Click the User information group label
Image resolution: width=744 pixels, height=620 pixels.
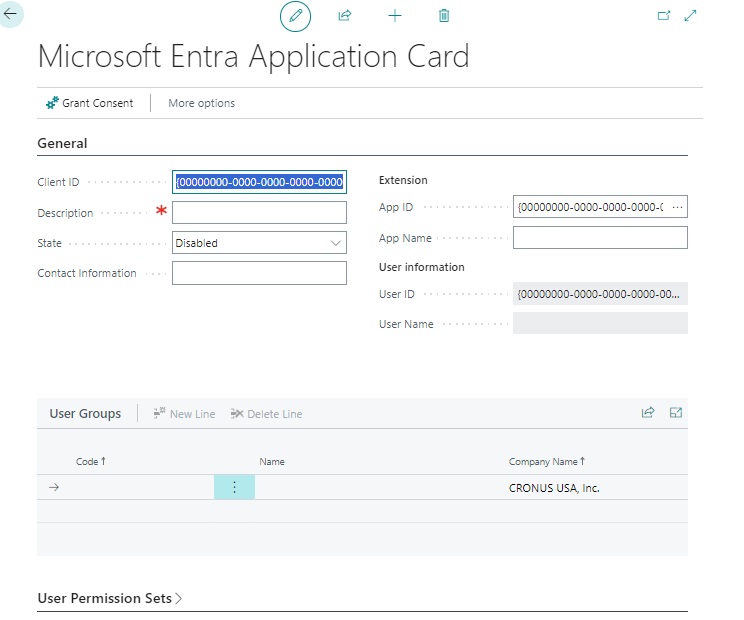[x=421, y=267]
